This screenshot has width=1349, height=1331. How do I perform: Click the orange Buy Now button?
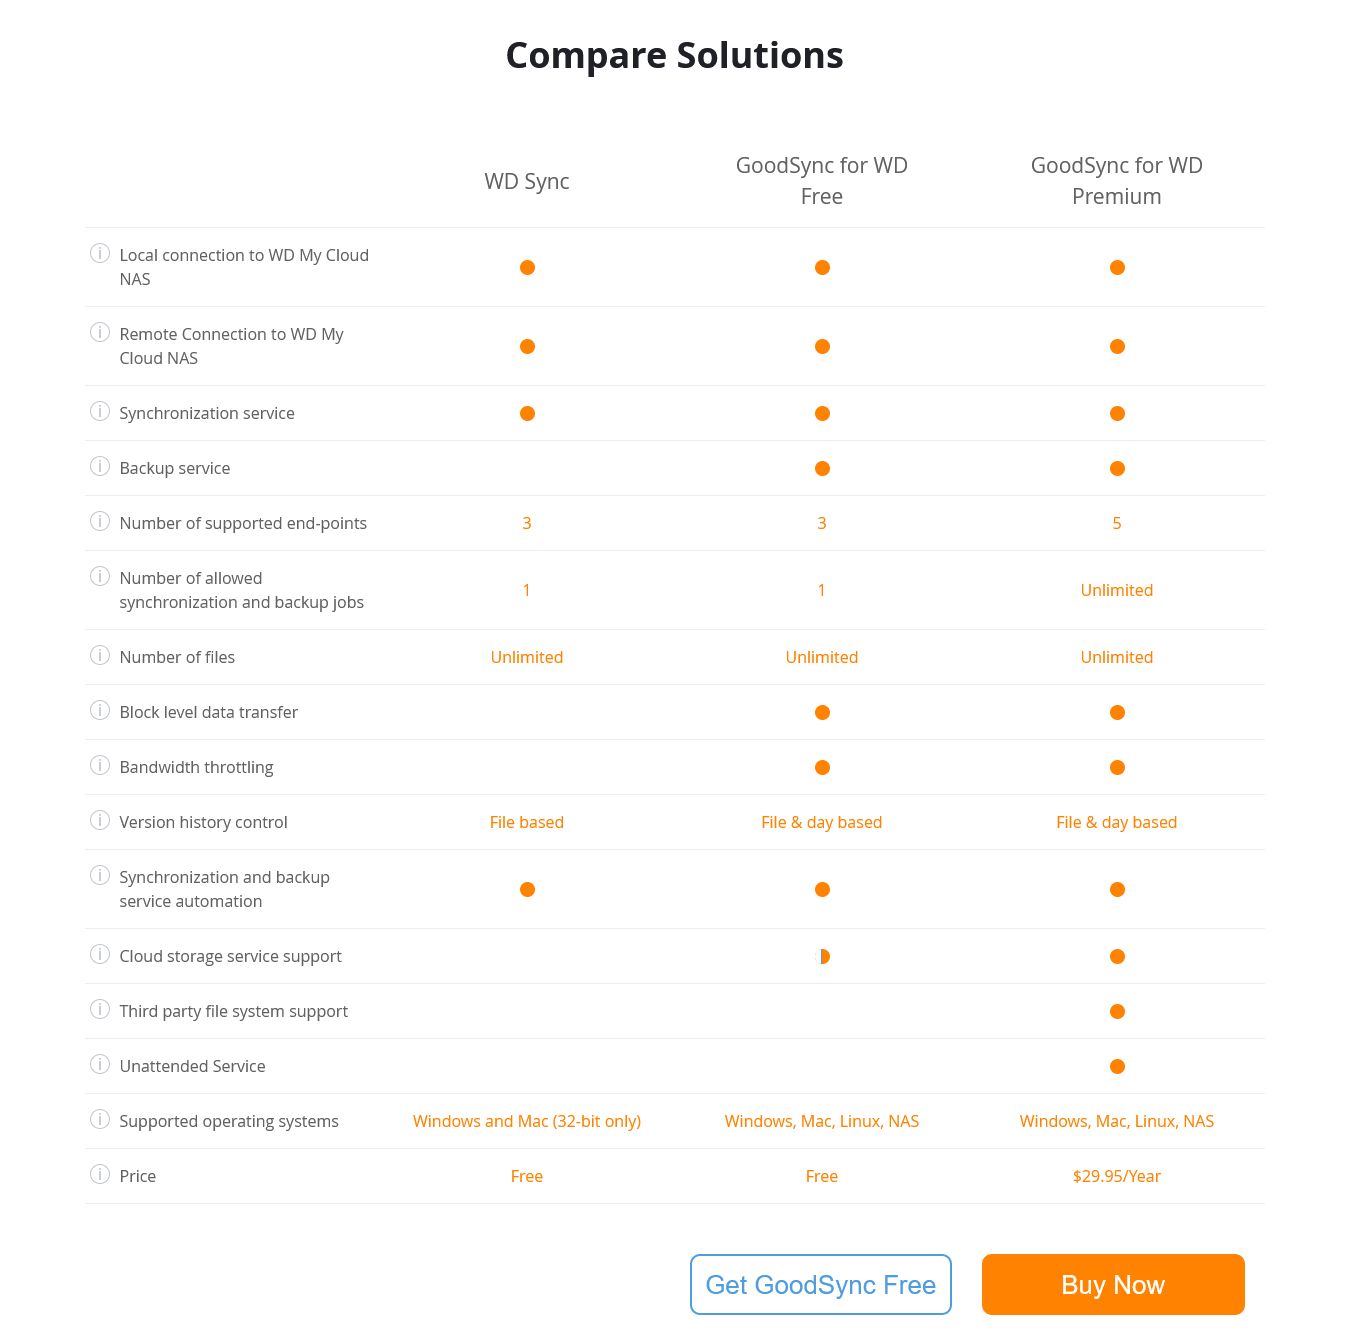point(1113,1285)
